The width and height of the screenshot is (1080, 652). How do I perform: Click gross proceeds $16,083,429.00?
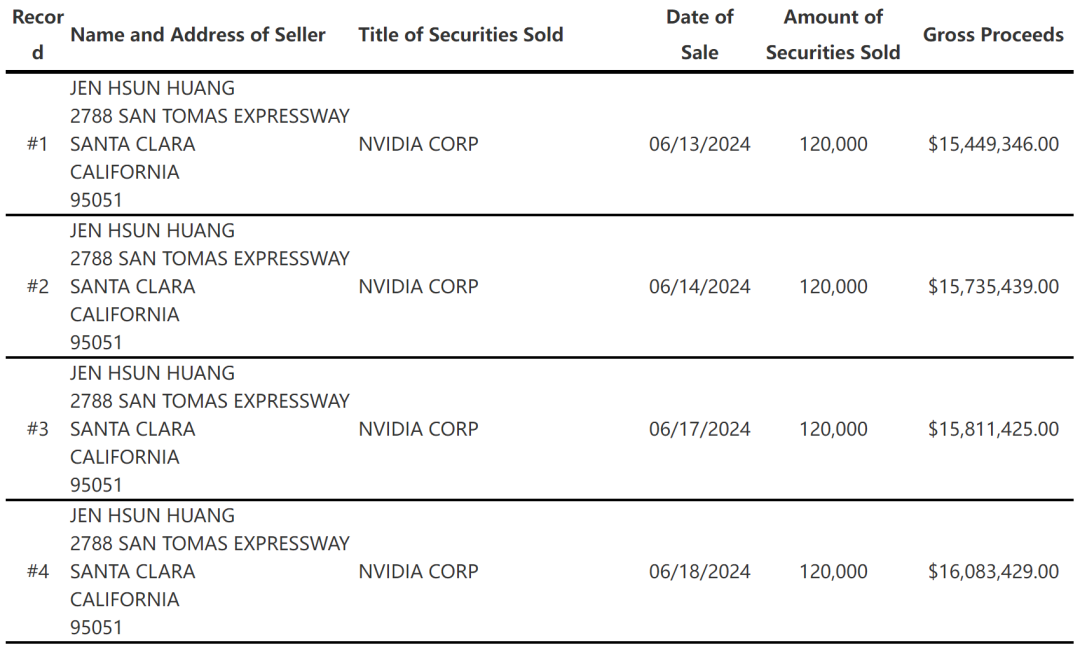coord(993,572)
